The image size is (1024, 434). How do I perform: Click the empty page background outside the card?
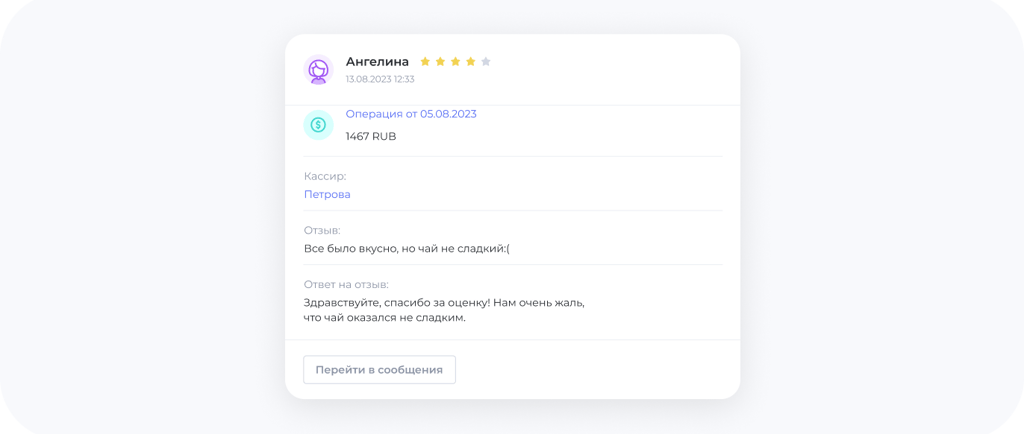tap(144, 215)
